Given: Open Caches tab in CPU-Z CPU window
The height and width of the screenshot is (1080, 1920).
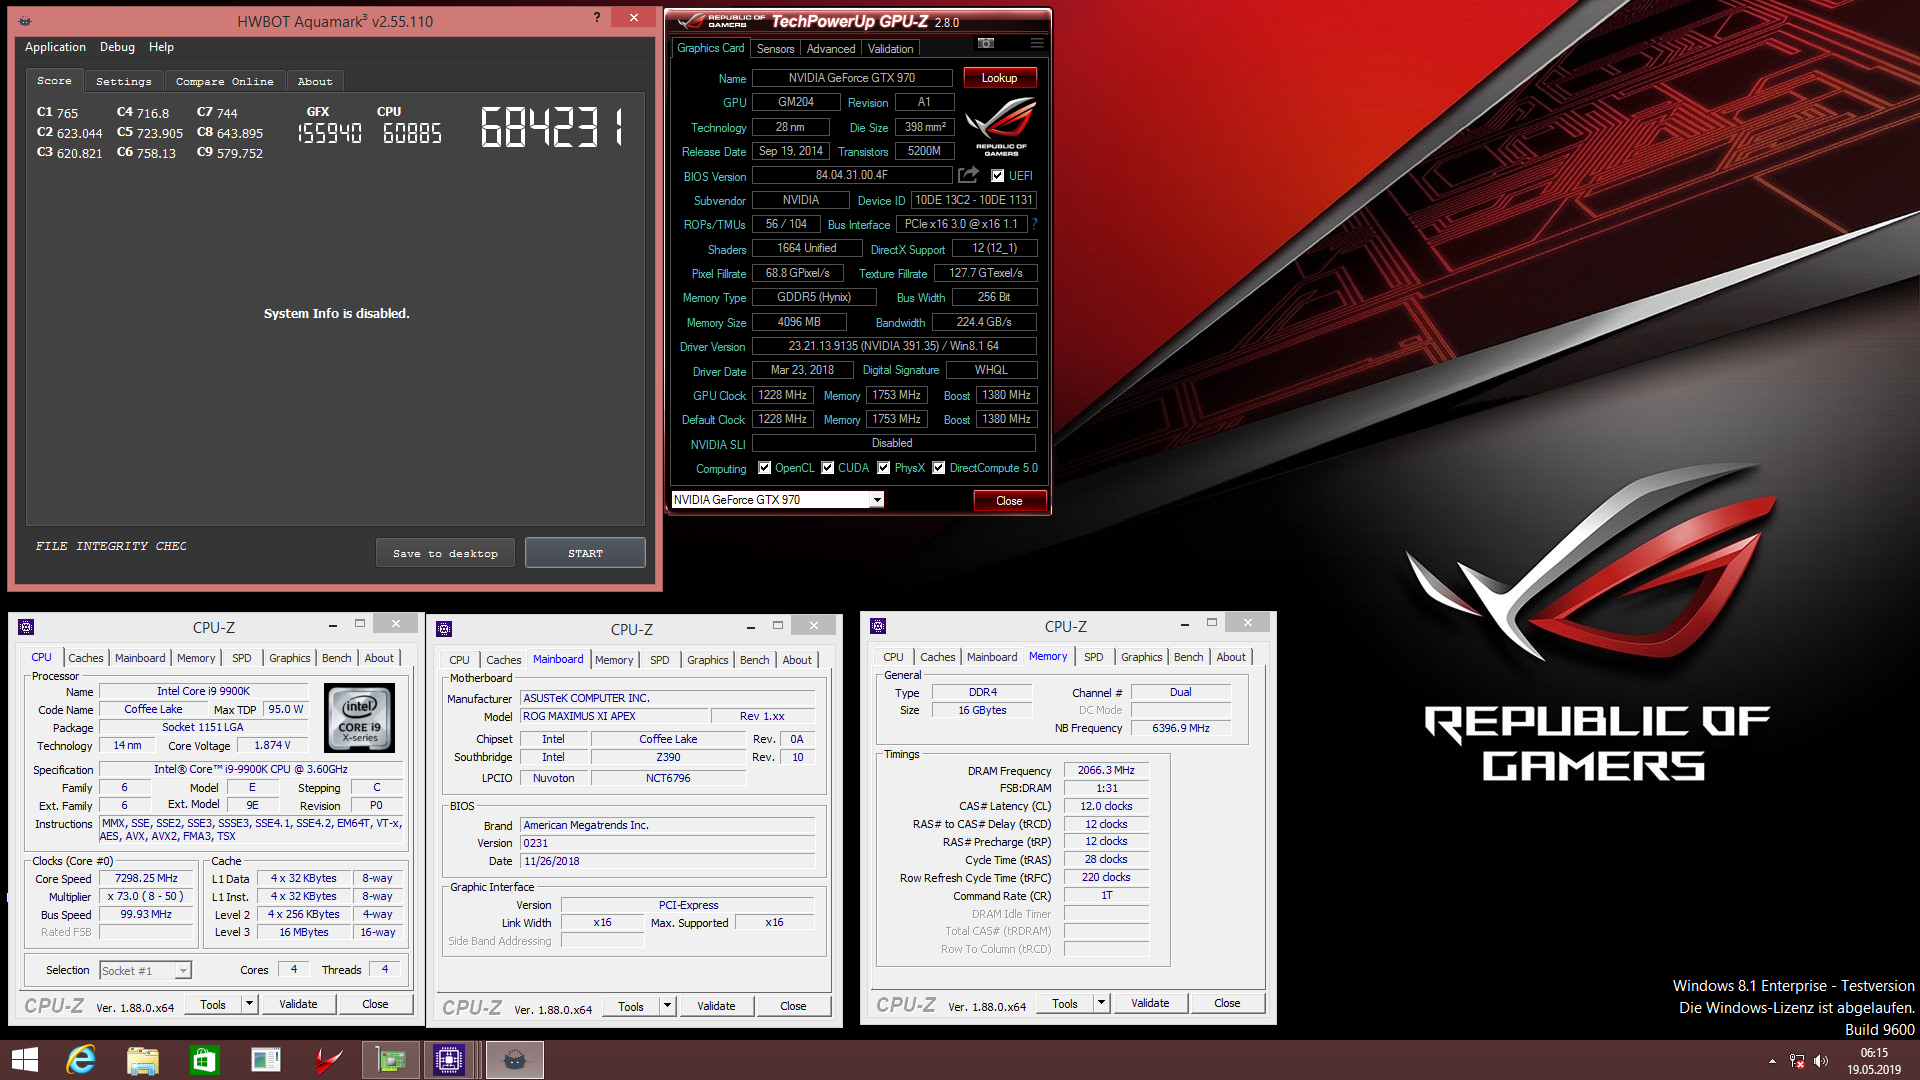Looking at the screenshot, I should coord(86,658).
